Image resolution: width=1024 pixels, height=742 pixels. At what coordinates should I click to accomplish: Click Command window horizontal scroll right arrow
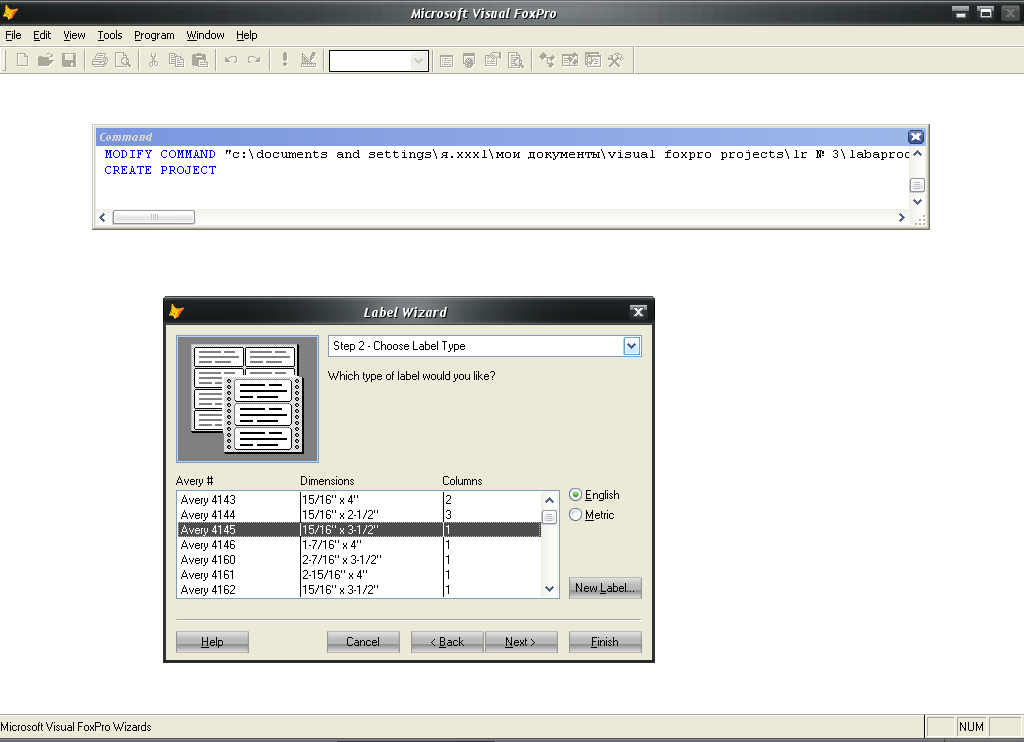tap(901, 217)
